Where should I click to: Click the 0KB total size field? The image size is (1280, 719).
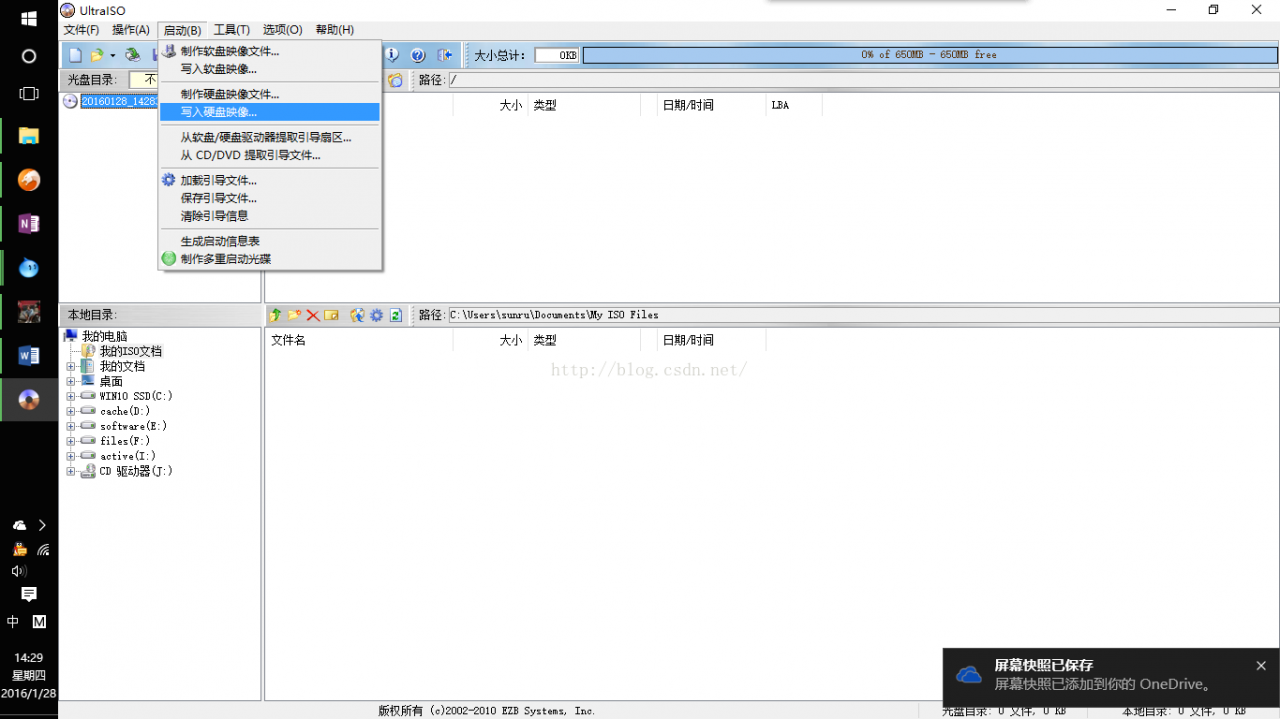(x=557, y=55)
